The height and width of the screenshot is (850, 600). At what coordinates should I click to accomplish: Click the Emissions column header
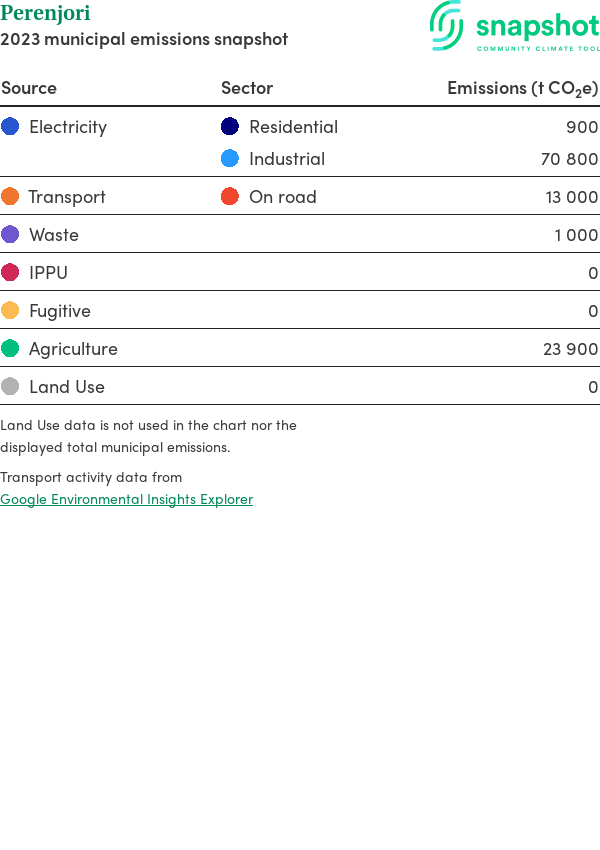tap(522, 88)
